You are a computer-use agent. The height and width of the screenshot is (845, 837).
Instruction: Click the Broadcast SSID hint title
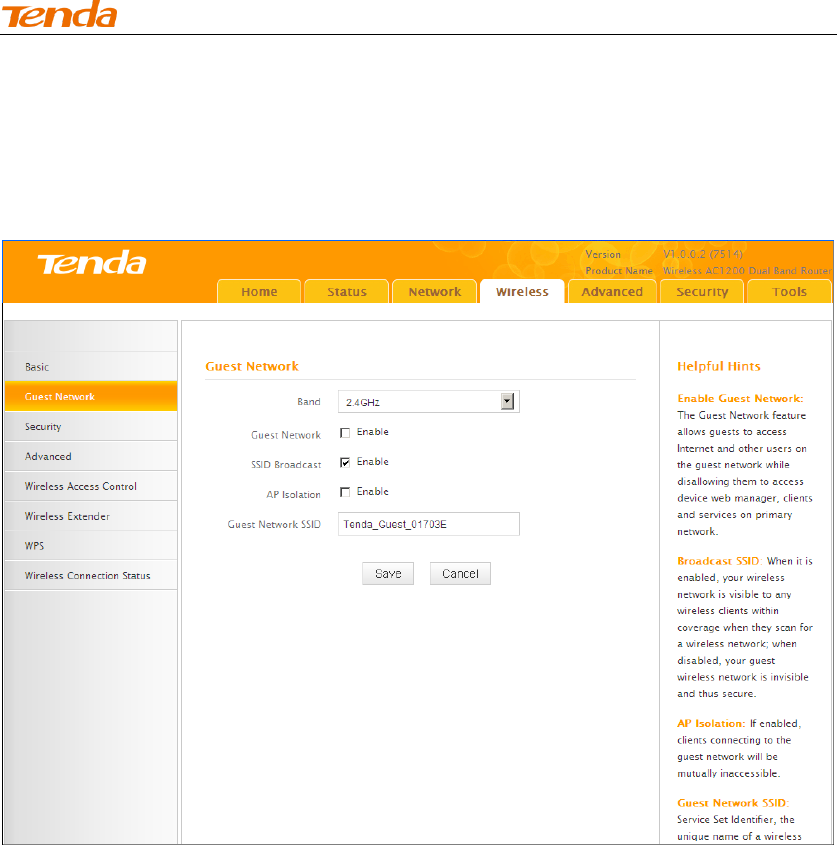719,561
